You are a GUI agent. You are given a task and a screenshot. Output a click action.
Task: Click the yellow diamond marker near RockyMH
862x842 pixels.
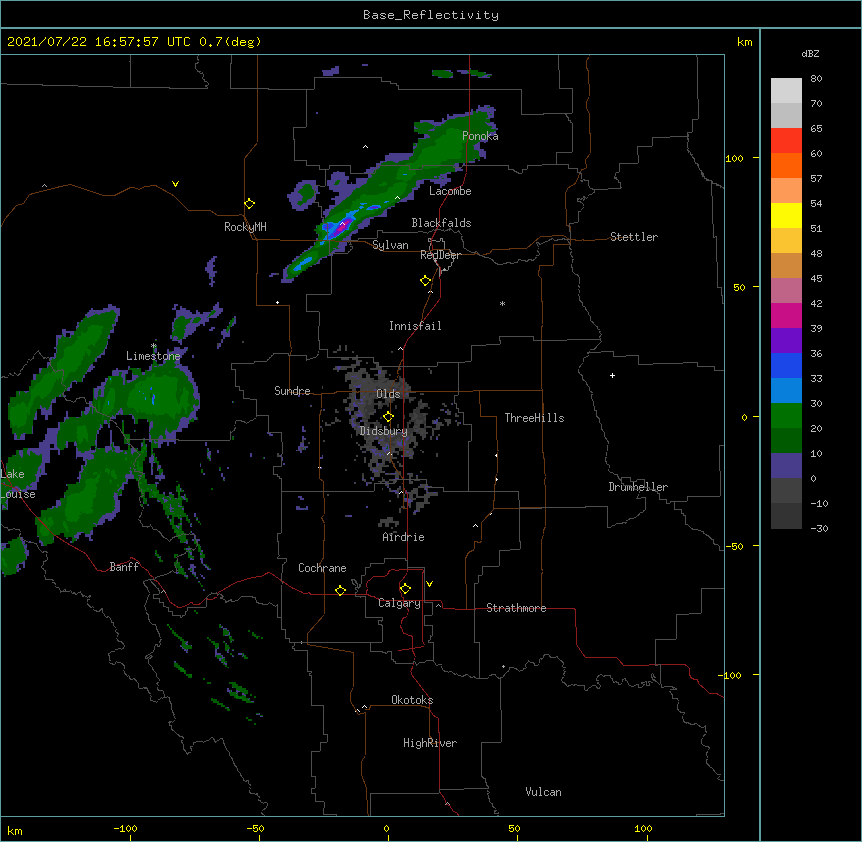250,204
